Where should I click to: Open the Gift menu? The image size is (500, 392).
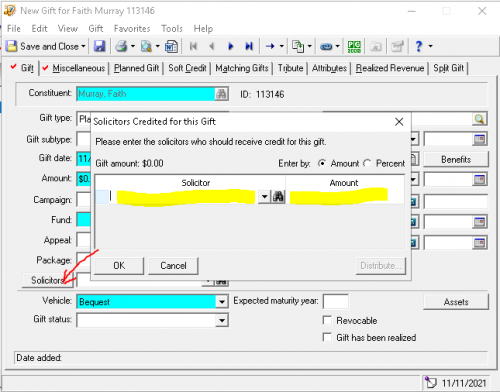pos(96,29)
